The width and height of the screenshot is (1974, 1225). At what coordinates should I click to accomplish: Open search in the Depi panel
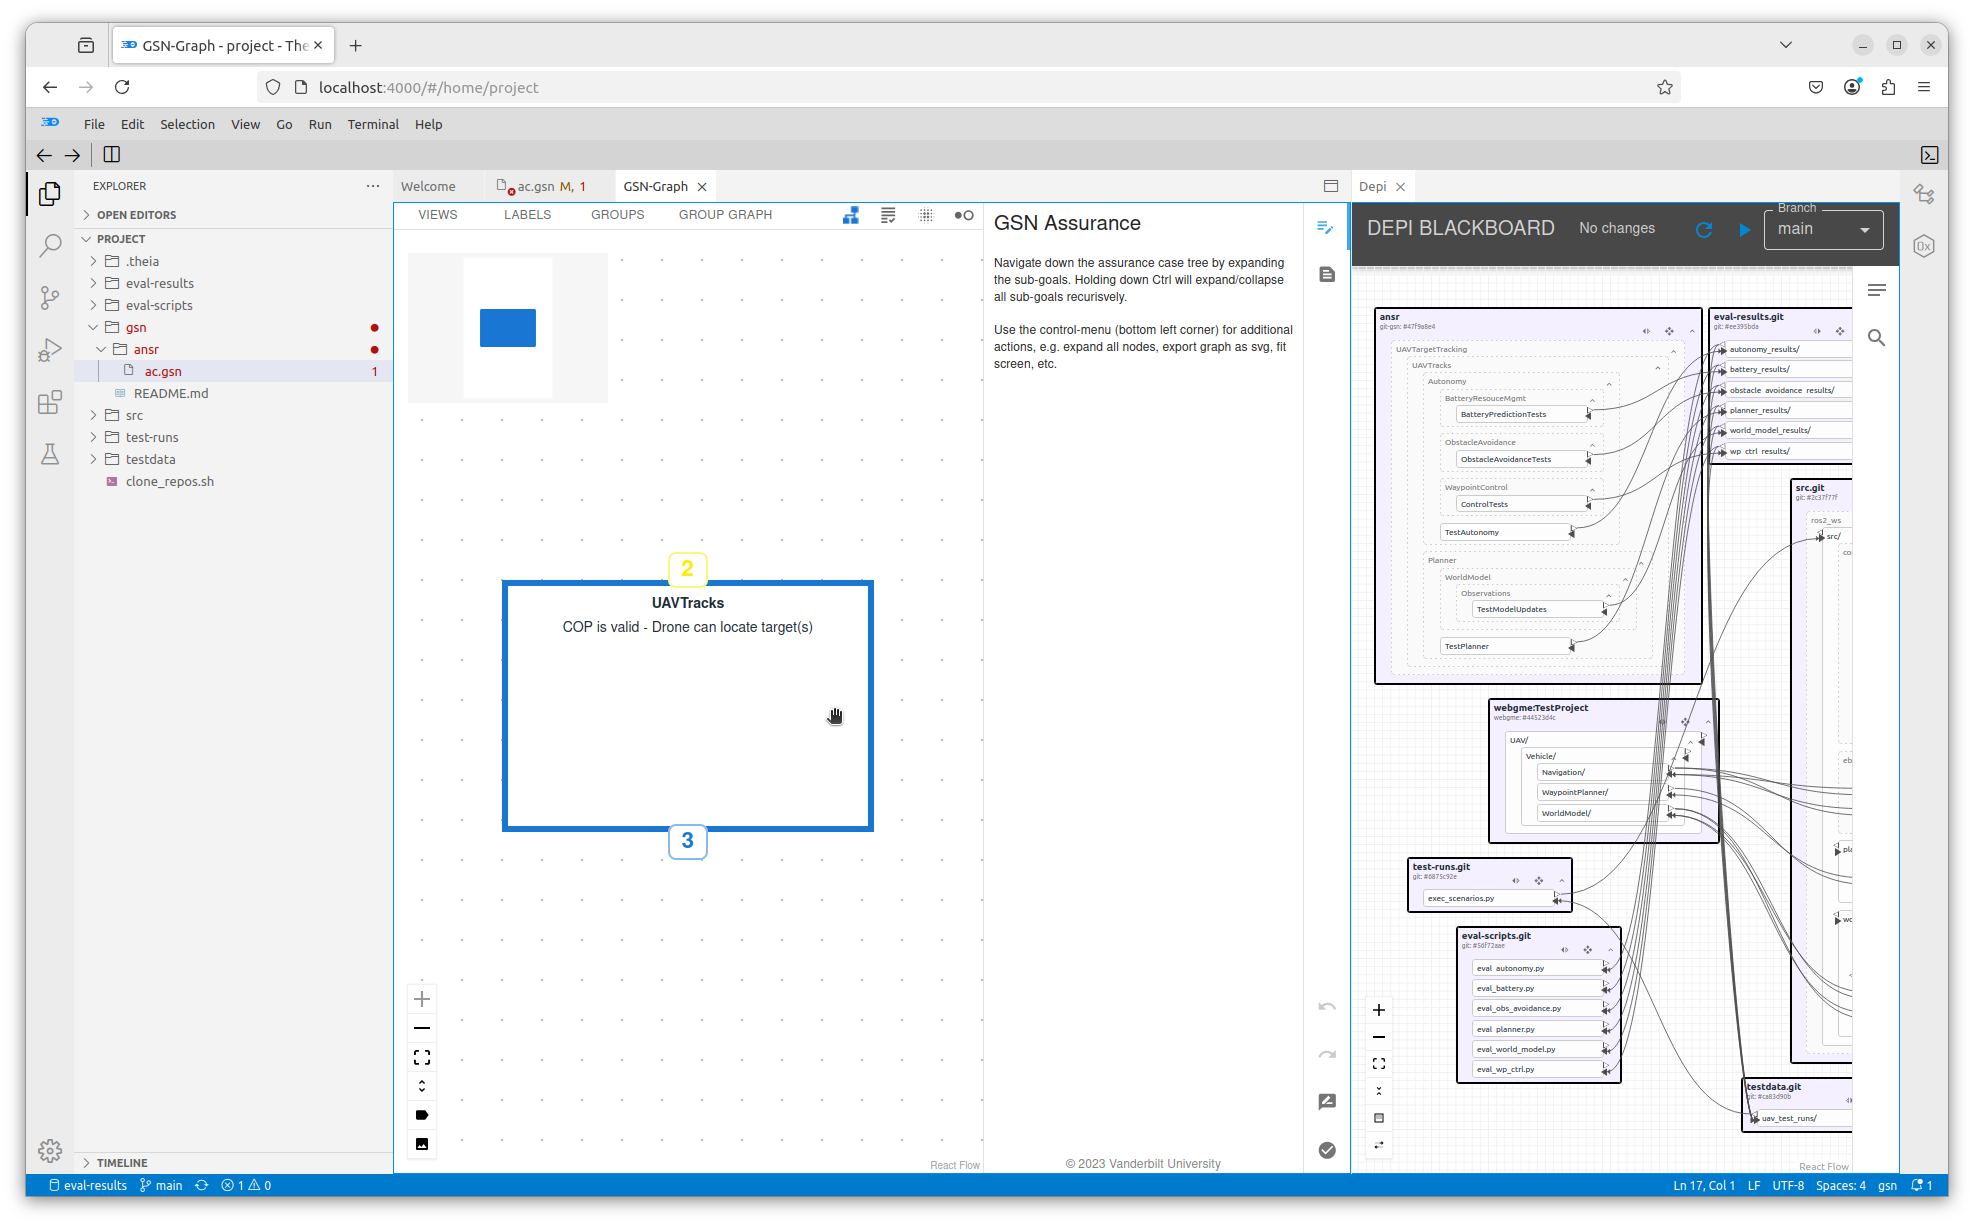point(1877,338)
